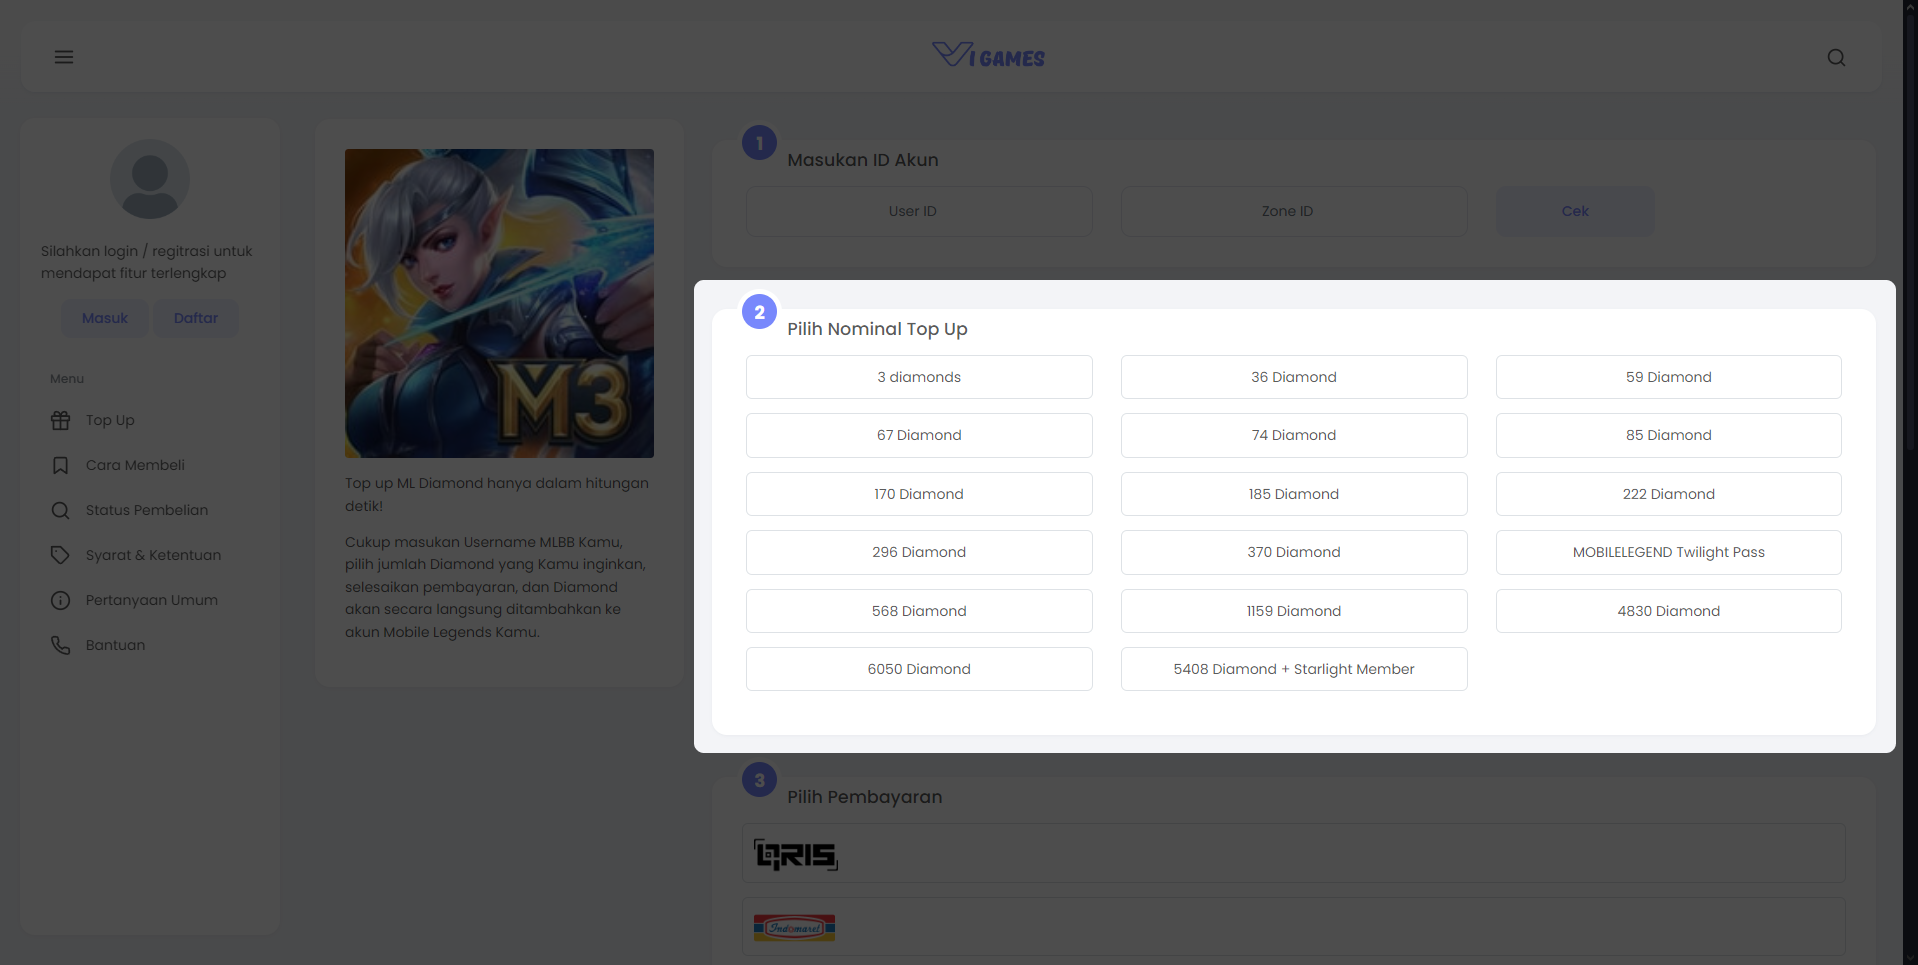Viewport: 1918px width, 965px height.
Task: Click the phone icon beside Bantuan
Action: tap(61, 645)
